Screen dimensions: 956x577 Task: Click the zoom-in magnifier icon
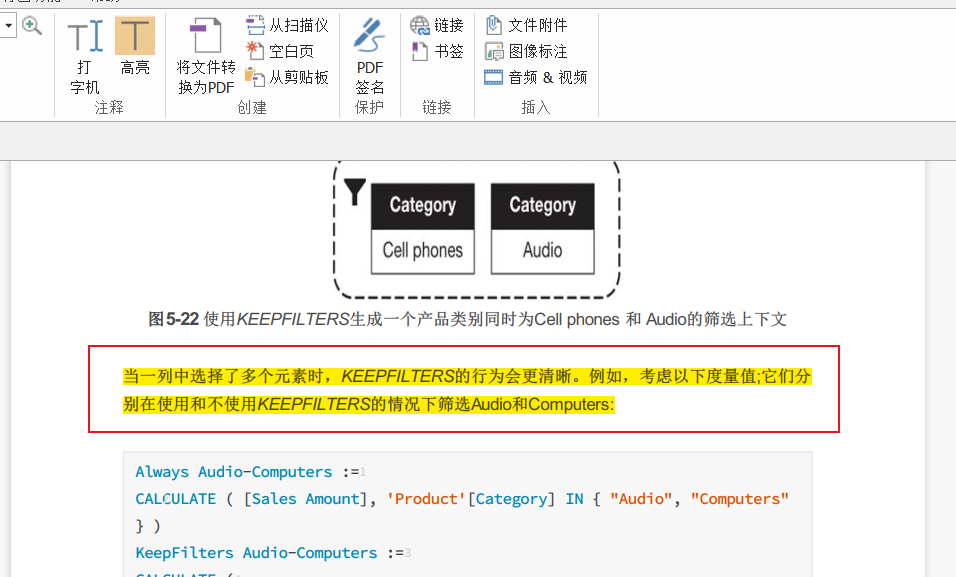[32, 26]
